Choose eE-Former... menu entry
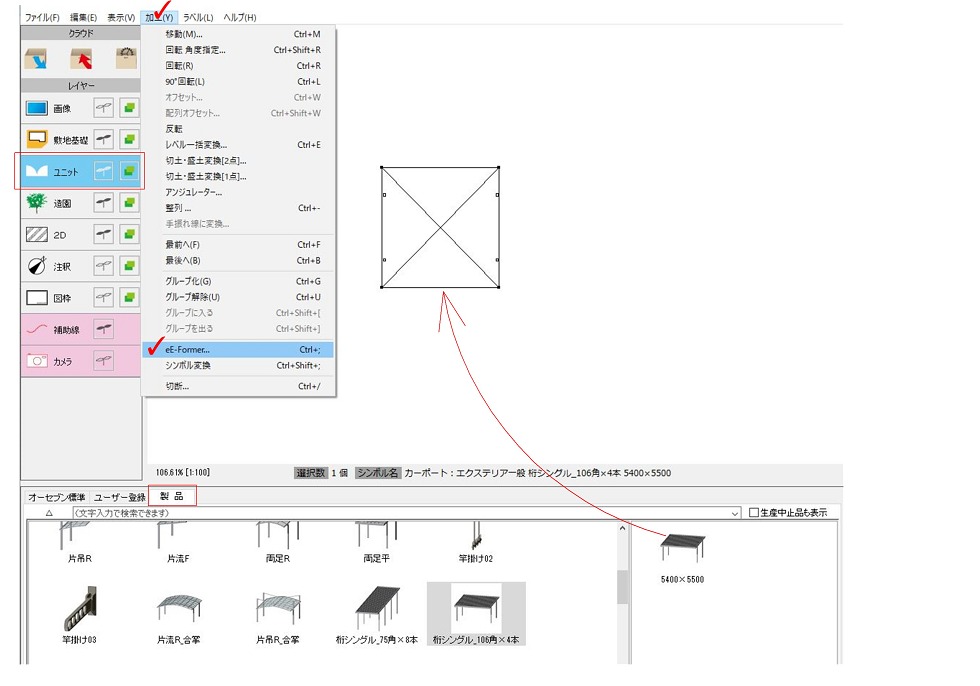980x686 pixels. pyautogui.click(x=238, y=350)
